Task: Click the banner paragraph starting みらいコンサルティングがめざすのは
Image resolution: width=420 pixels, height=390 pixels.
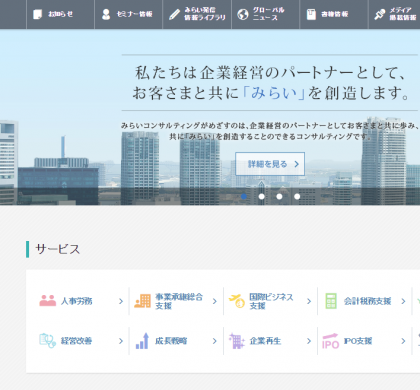Action: pos(270,131)
